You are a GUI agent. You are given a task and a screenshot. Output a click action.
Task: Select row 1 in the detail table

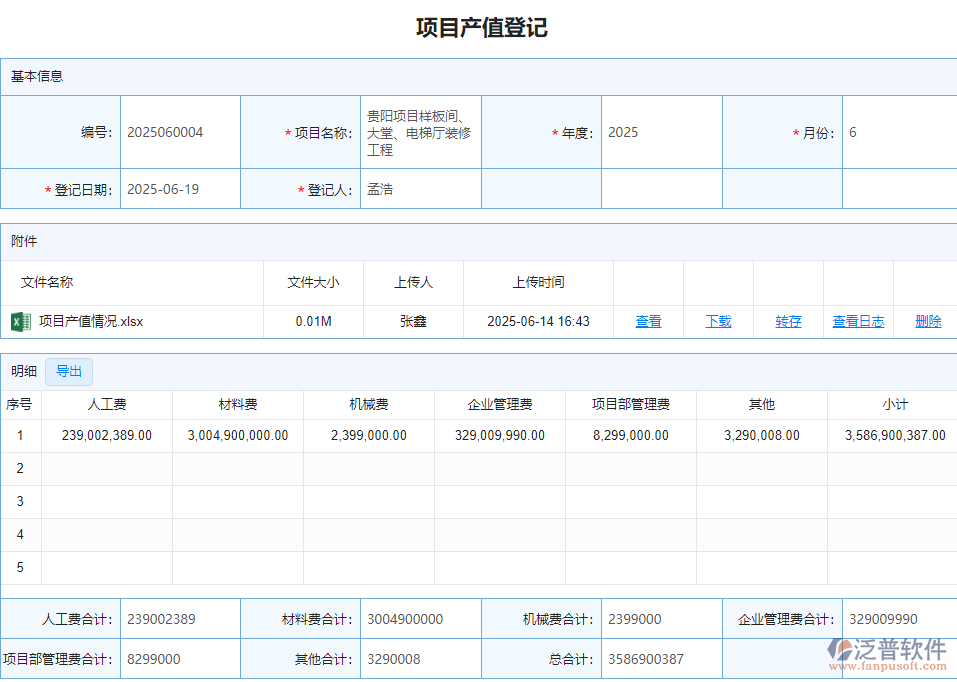(21, 435)
